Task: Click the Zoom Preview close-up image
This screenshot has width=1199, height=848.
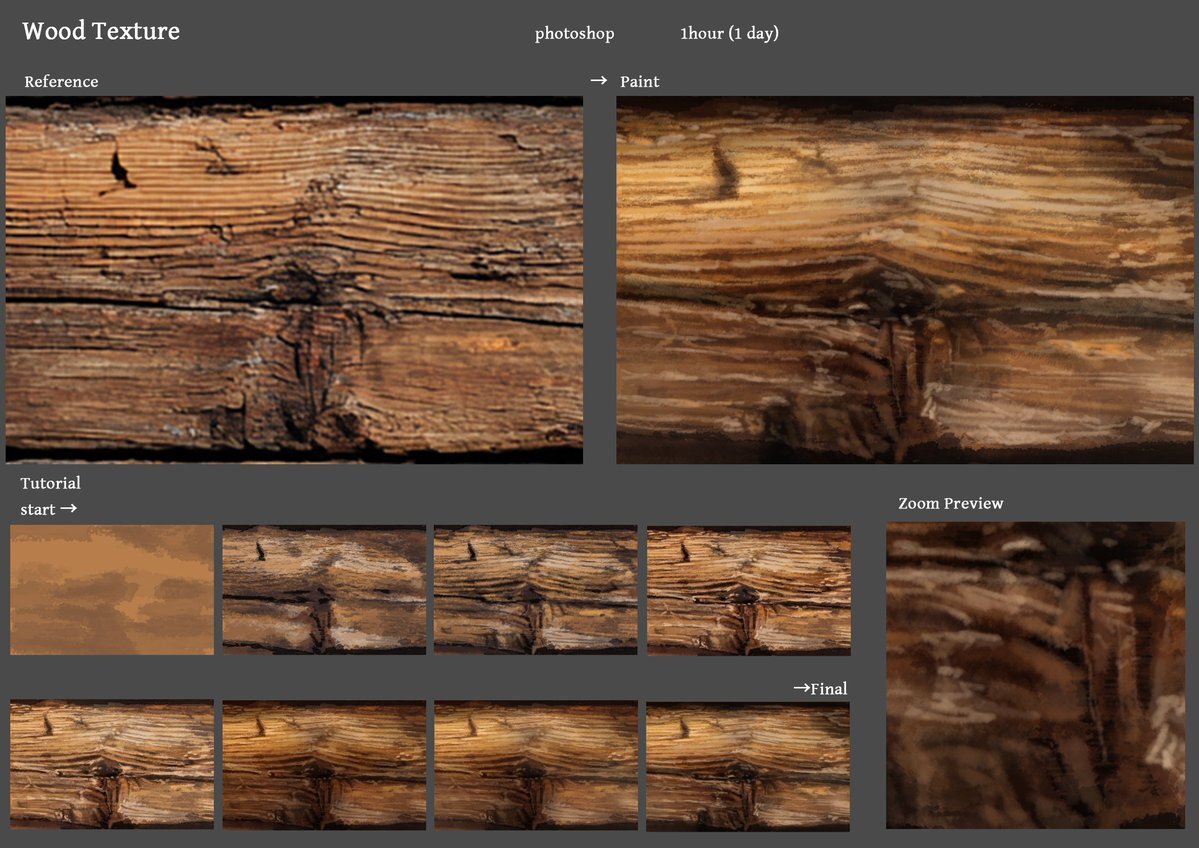Action: (1035, 675)
